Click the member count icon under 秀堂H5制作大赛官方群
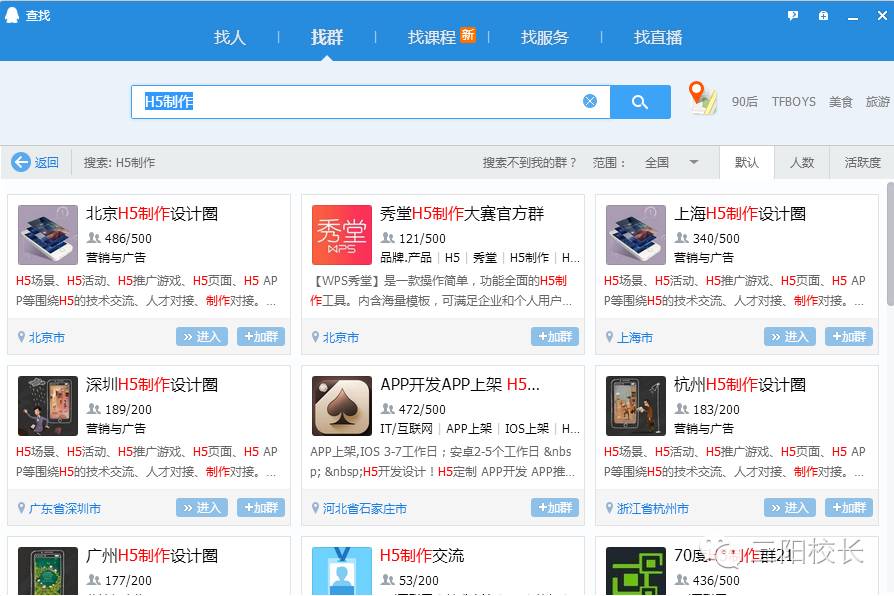This screenshot has height=596, width=894. pyautogui.click(x=388, y=238)
